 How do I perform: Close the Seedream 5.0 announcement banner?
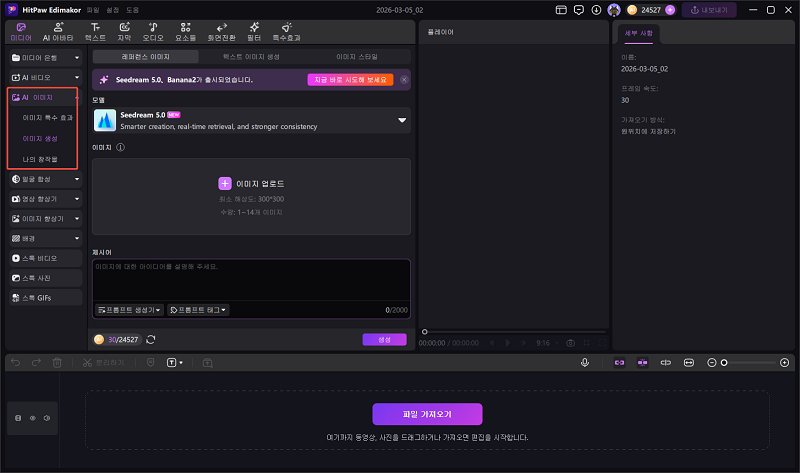tap(404, 80)
